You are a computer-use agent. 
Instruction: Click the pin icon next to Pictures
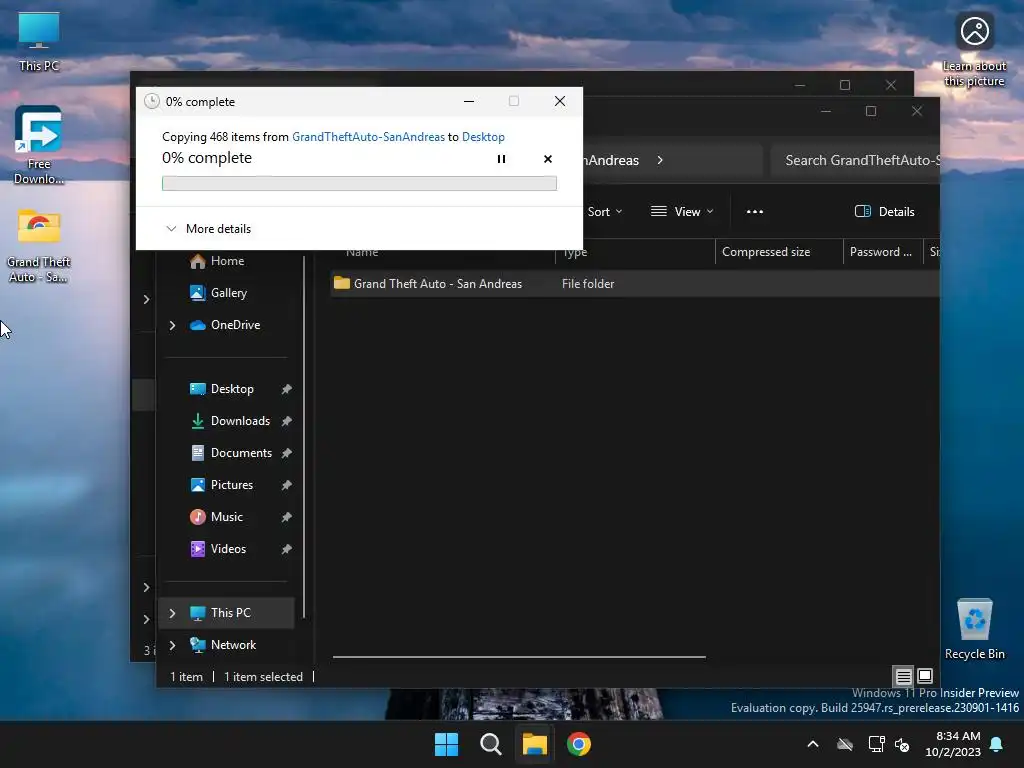pos(286,485)
